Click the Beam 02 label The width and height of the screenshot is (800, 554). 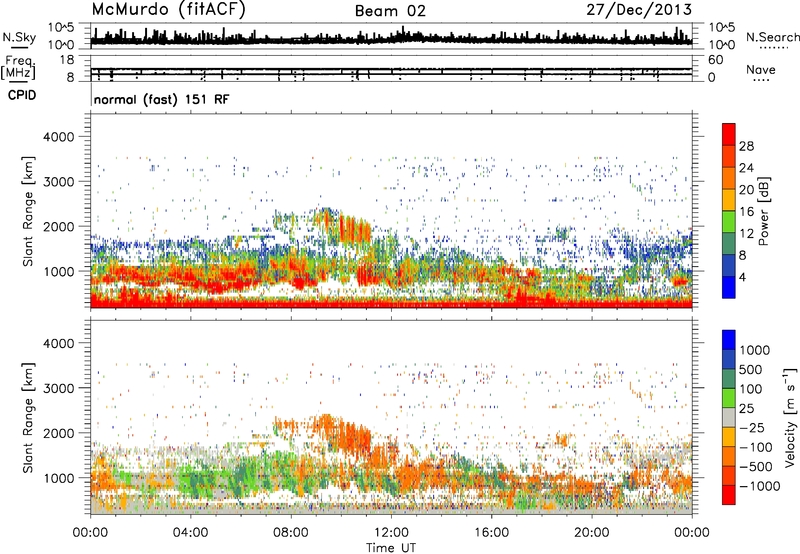point(390,11)
